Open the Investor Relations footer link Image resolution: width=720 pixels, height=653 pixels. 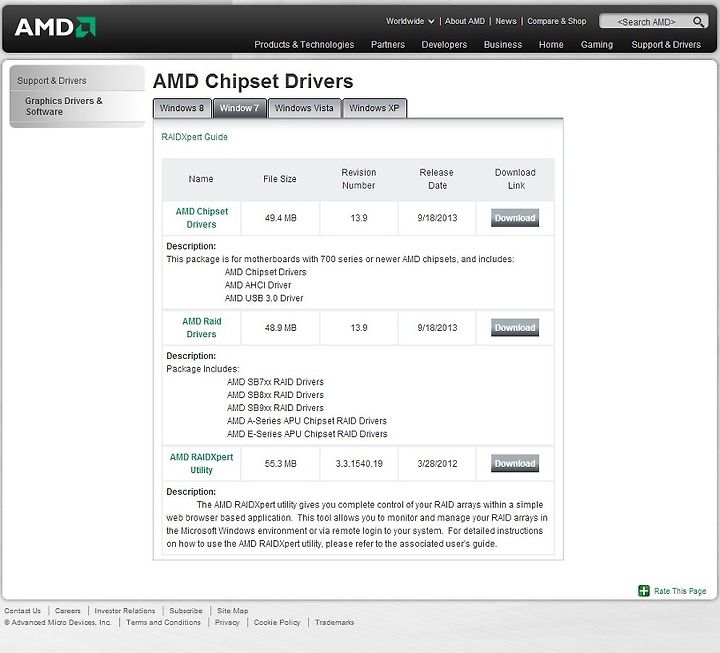(x=125, y=611)
